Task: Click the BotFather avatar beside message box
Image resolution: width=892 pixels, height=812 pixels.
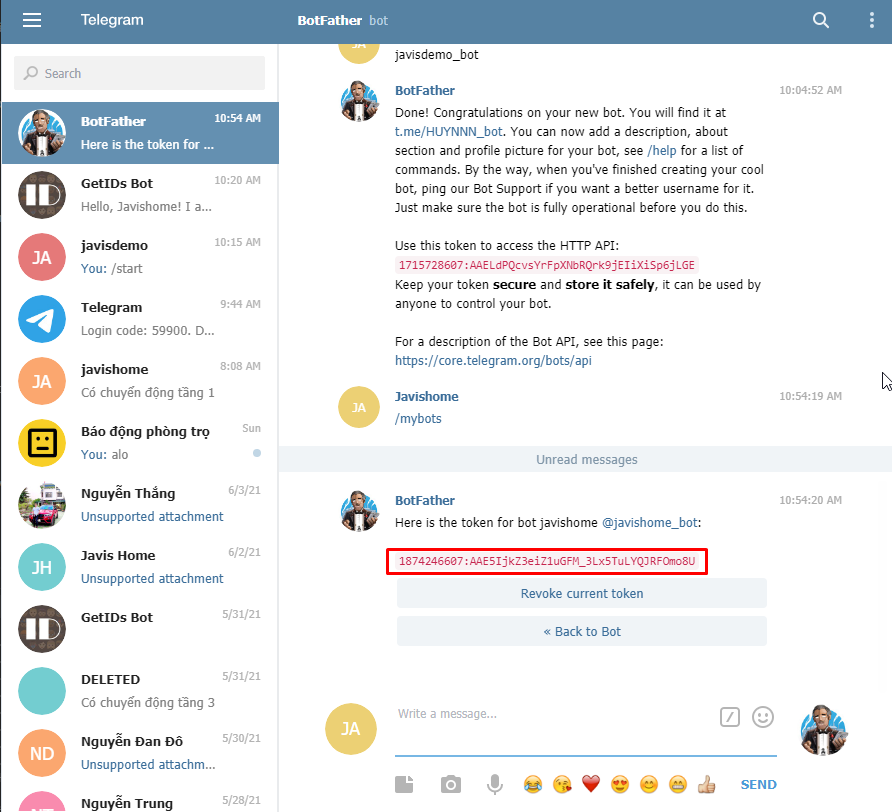Action: click(823, 729)
